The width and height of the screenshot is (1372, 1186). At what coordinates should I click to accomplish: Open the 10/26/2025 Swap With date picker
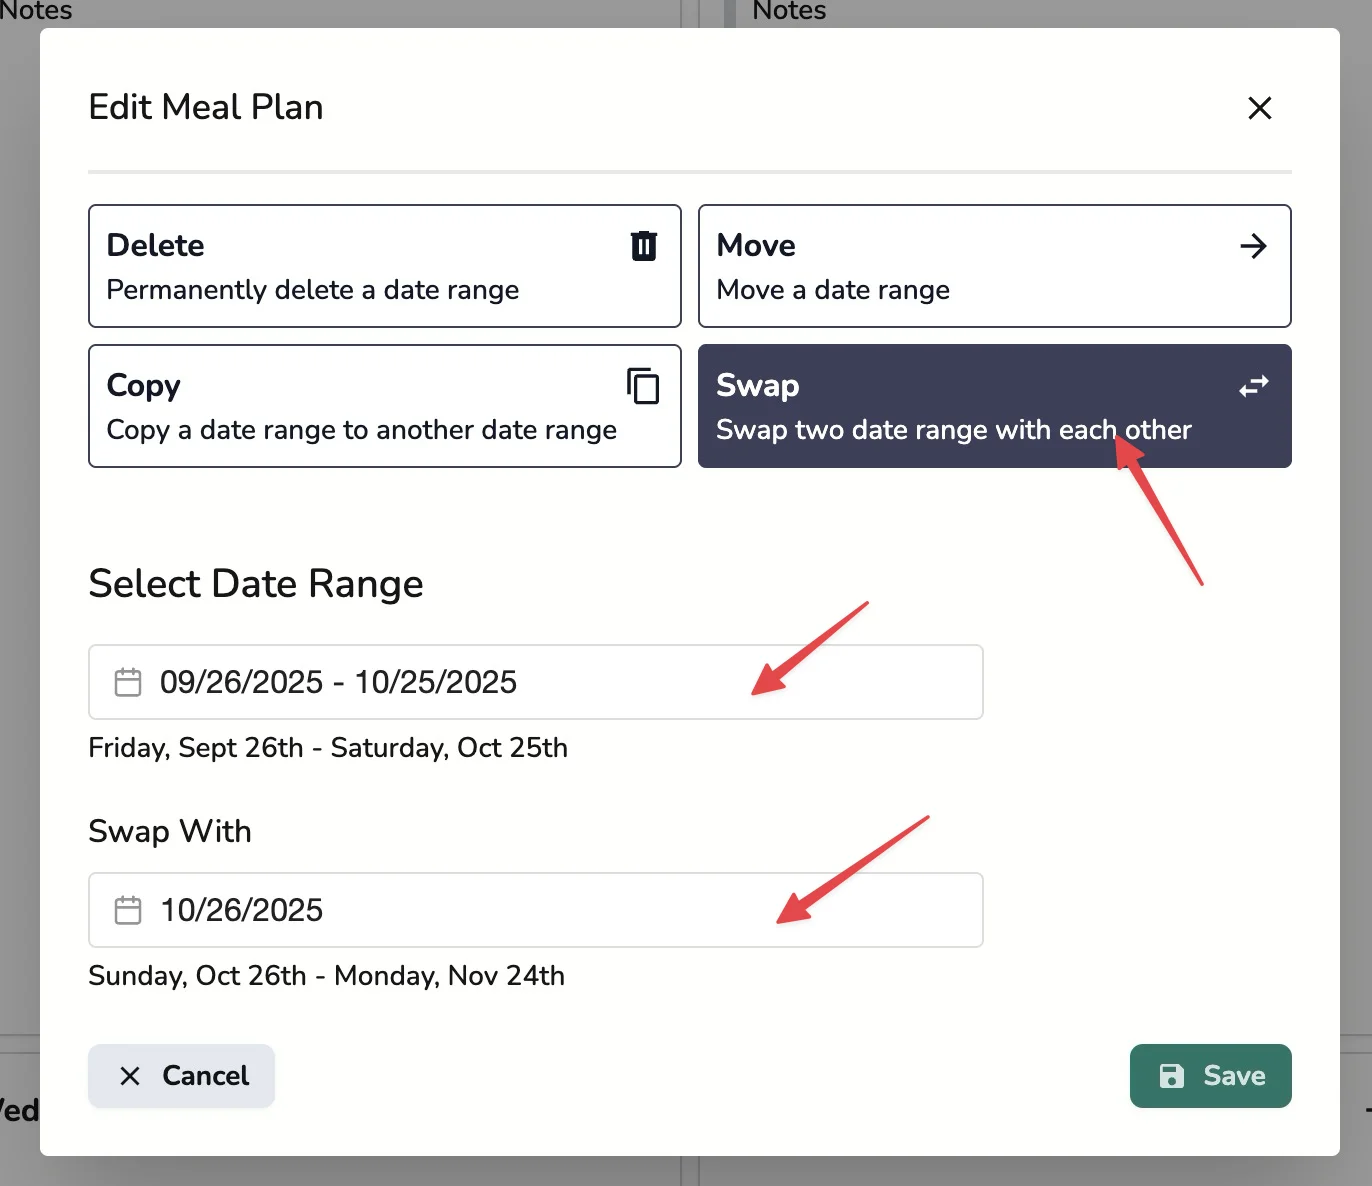tap(535, 910)
